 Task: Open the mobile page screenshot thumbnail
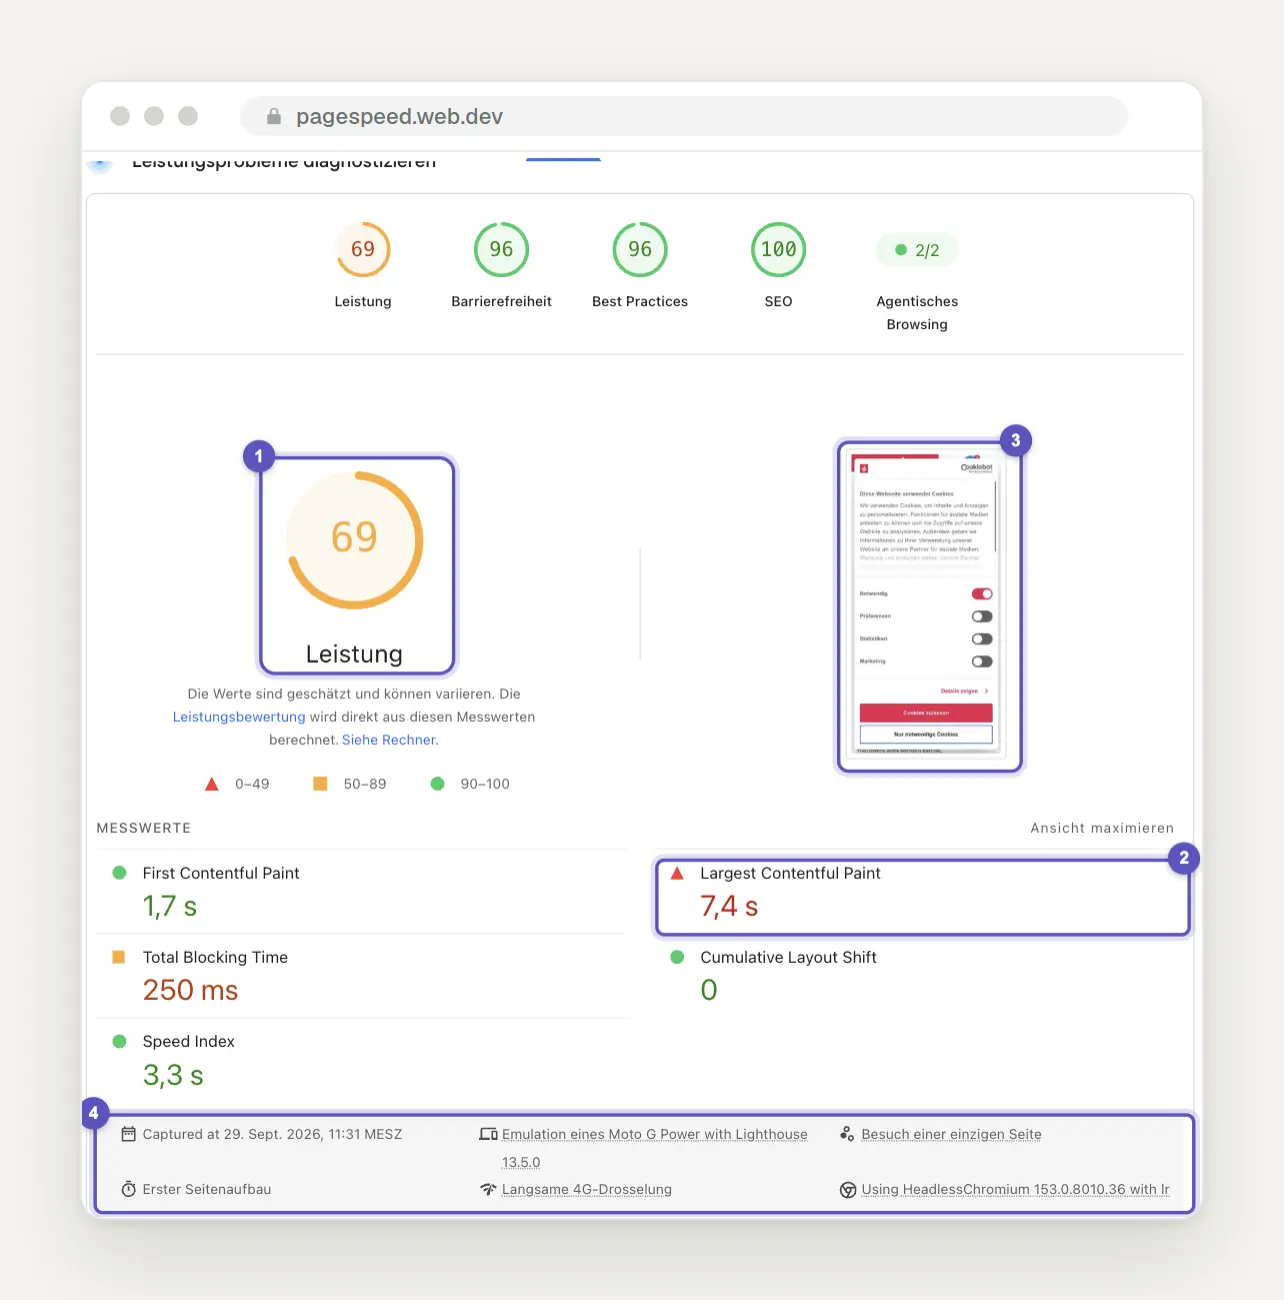pos(930,607)
